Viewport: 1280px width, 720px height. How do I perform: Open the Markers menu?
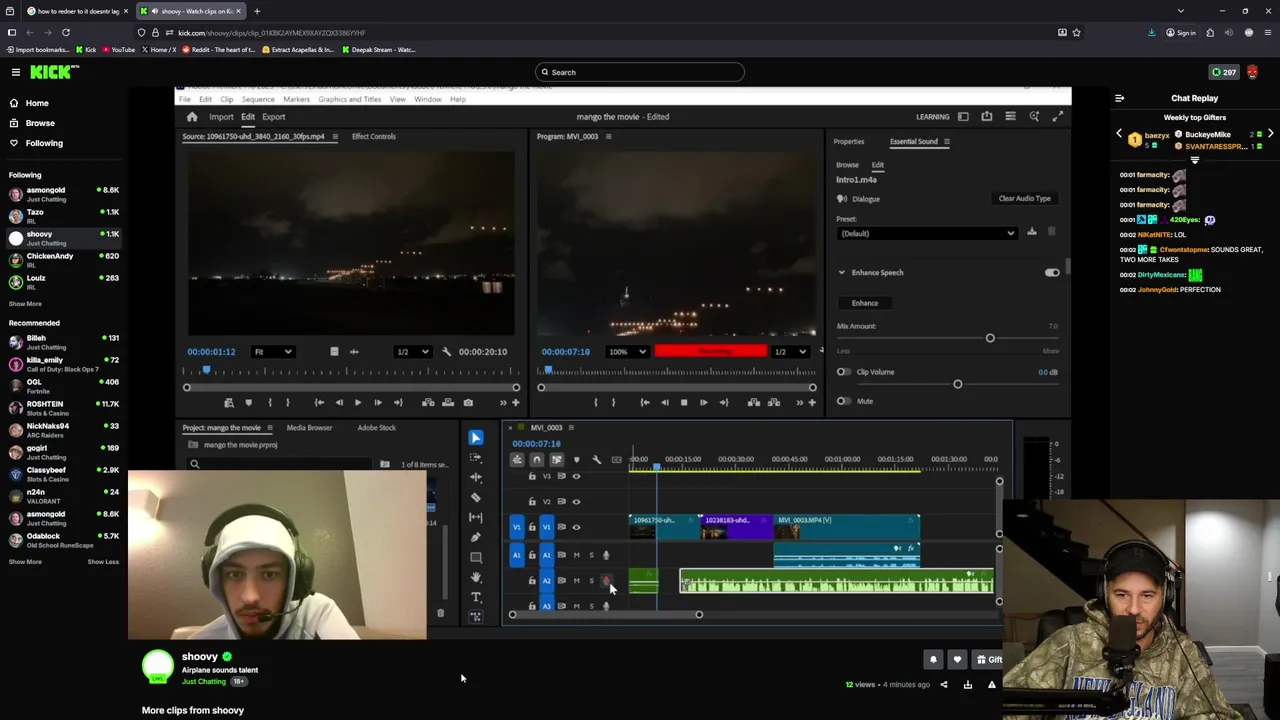[x=297, y=99]
